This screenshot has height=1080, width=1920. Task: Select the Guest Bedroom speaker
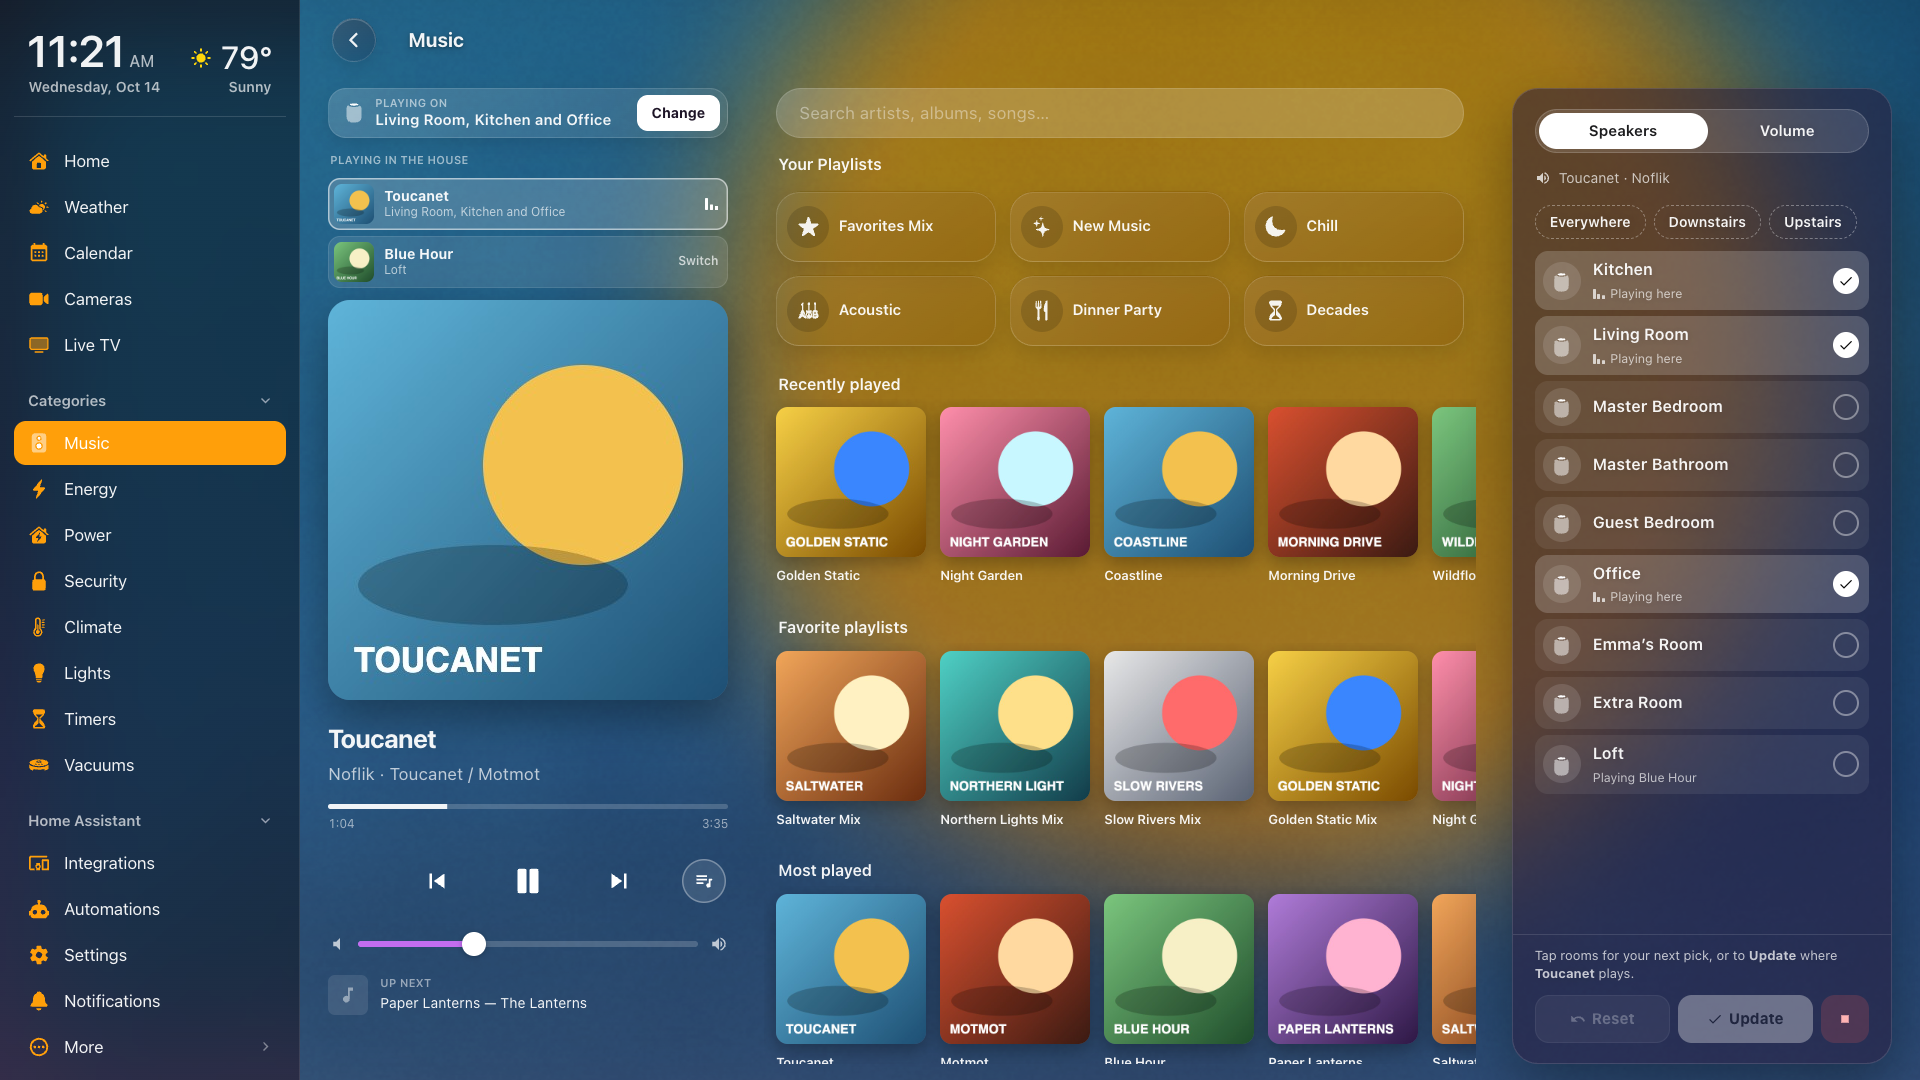[x=1845, y=523]
